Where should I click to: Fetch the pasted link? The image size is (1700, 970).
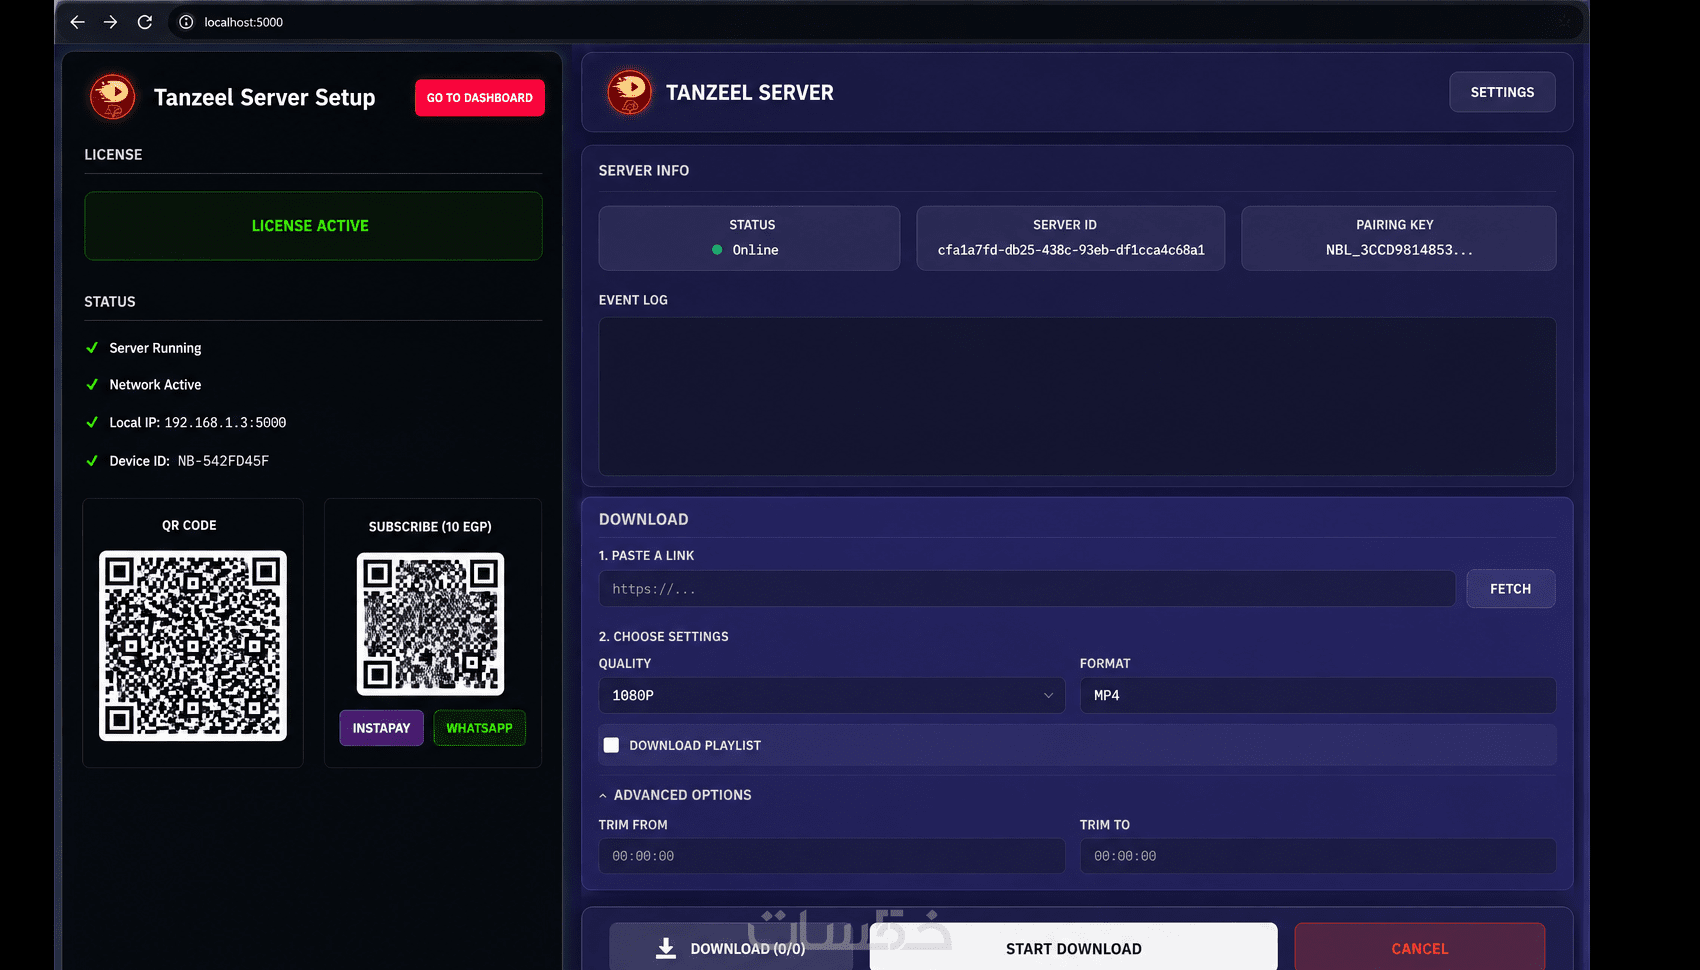1510,589
